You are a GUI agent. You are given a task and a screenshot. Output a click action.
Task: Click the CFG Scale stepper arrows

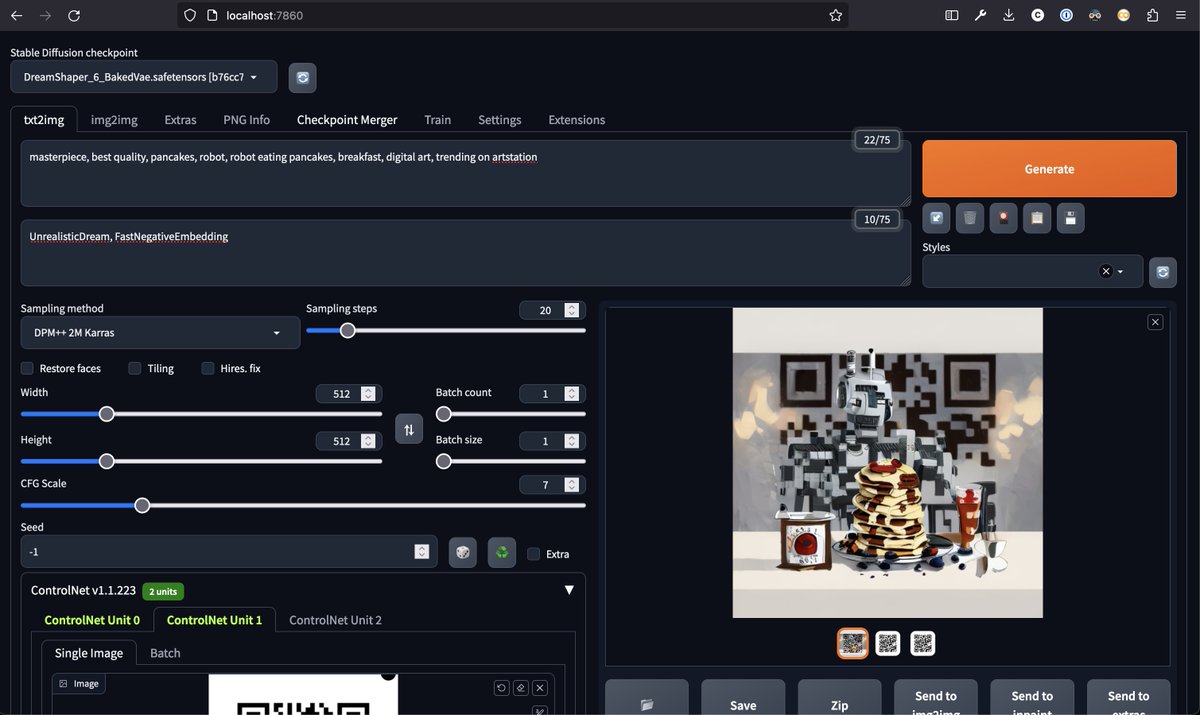[571, 485]
